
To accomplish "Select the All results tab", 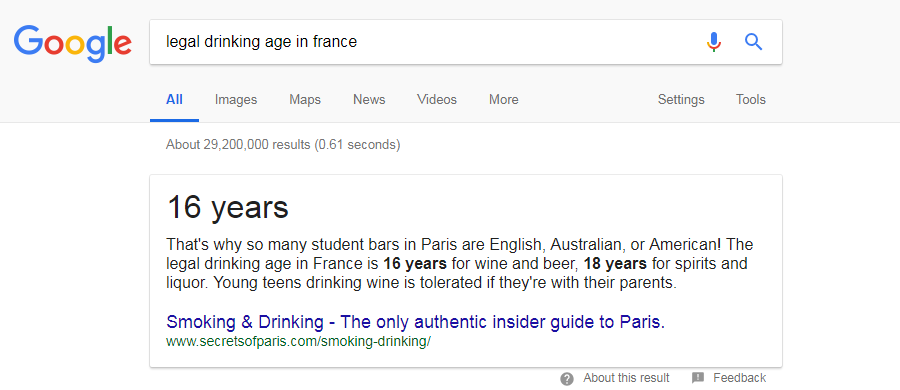I will point(174,99).
